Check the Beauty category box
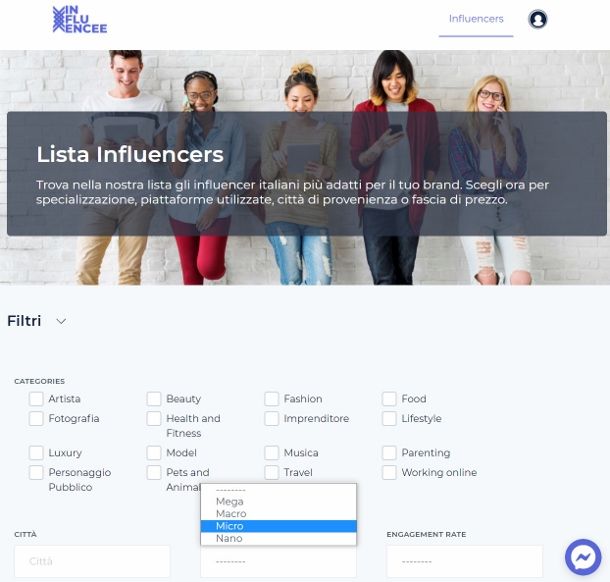610x582 pixels. coord(154,399)
